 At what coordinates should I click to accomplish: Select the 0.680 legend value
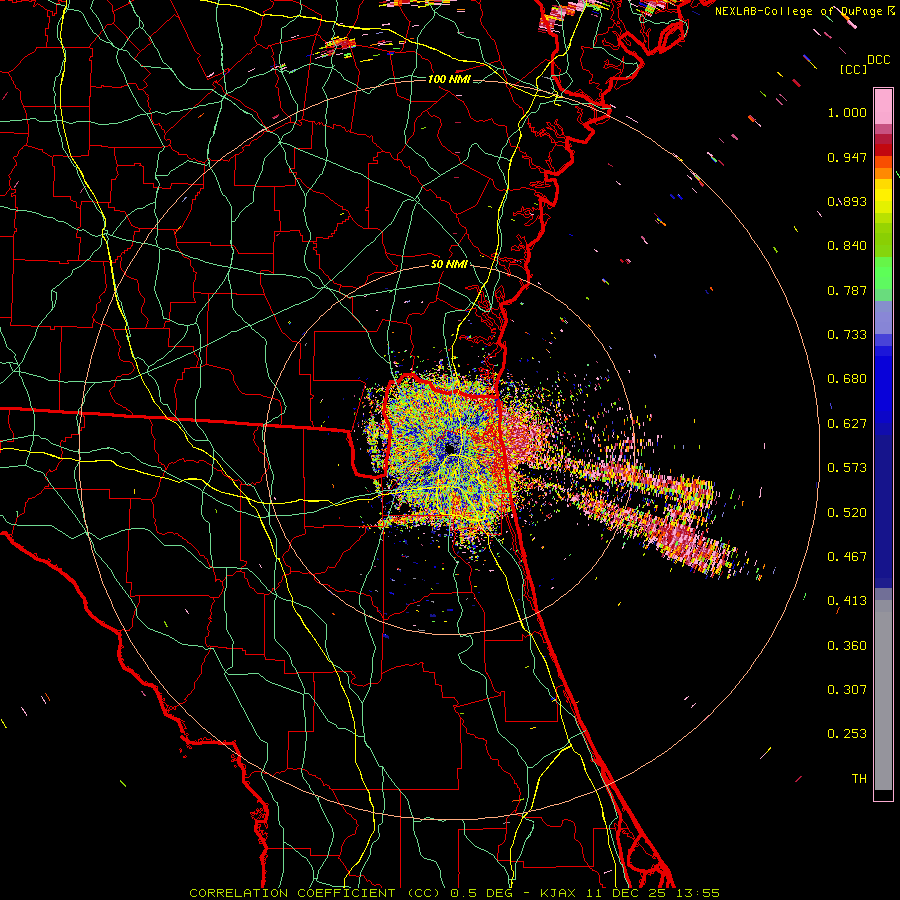click(847, 379)
